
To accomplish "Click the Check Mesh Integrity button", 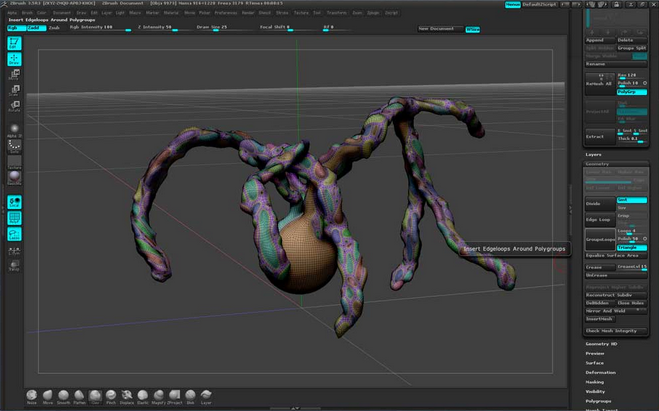I will tap(614, 331).
